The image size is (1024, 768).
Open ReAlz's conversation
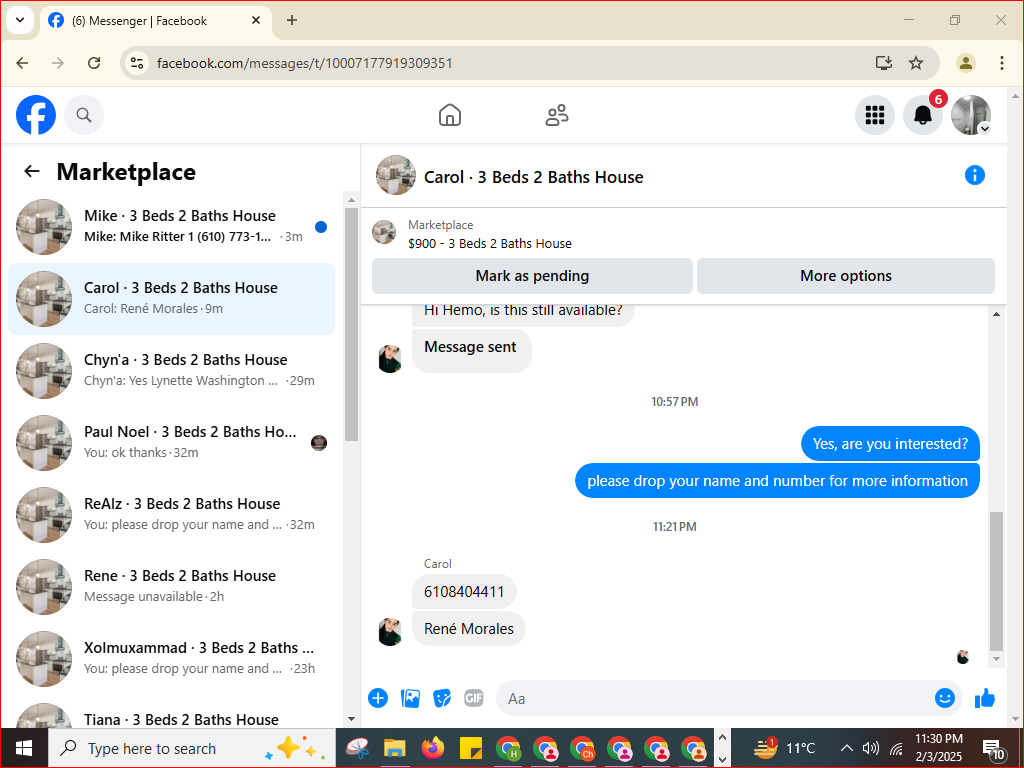(172, 515)
